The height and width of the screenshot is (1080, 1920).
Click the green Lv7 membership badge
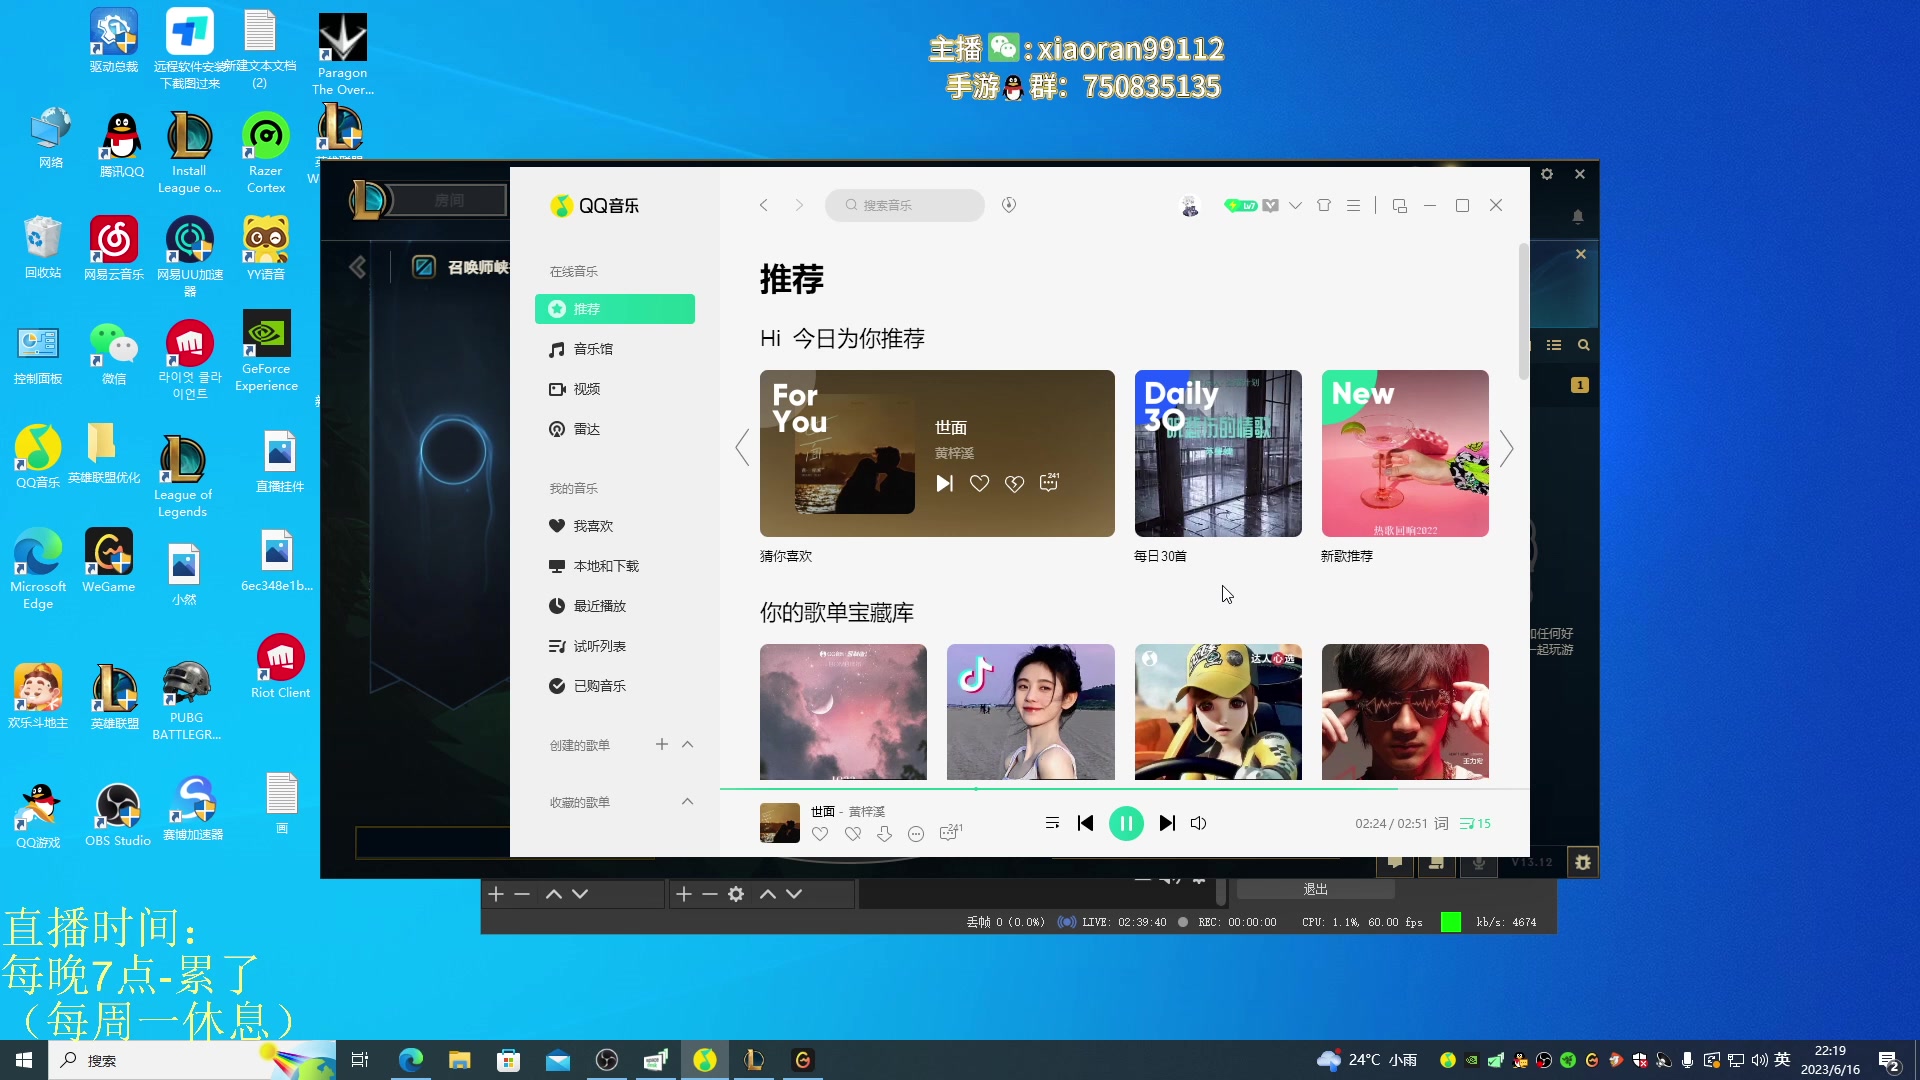coord(1241,205)
